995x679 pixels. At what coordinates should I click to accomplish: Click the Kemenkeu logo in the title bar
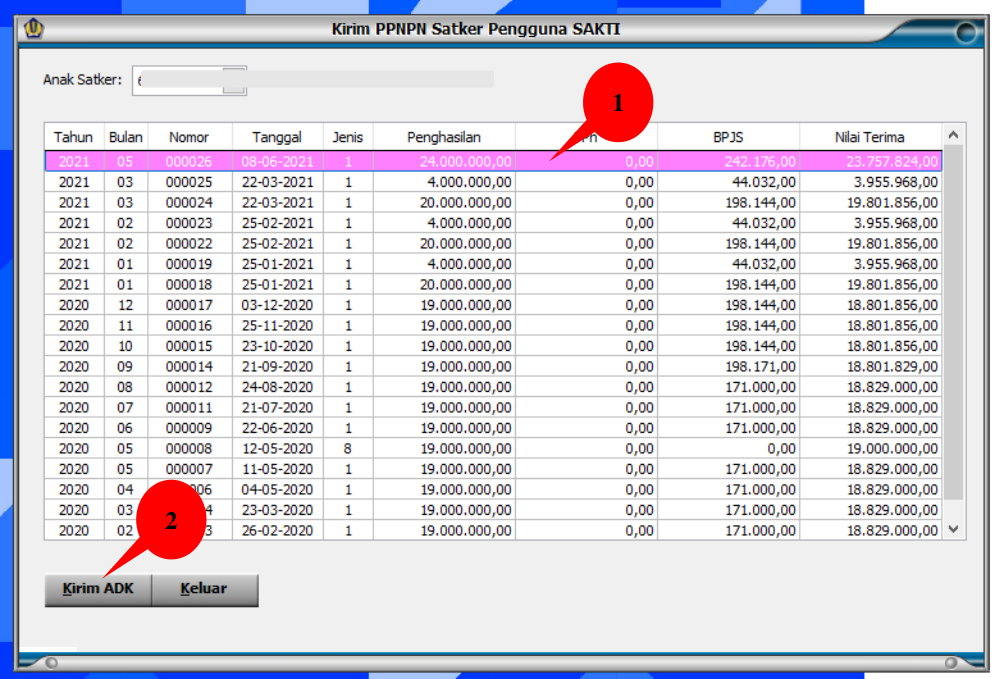click(34, 28)
